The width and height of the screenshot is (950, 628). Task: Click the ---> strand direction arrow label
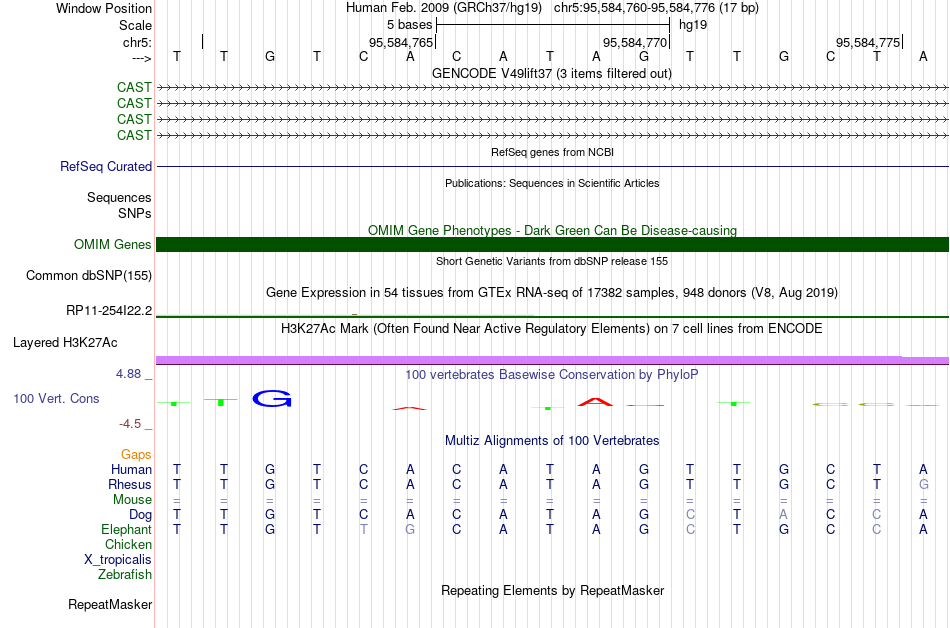tap(141, 58)
